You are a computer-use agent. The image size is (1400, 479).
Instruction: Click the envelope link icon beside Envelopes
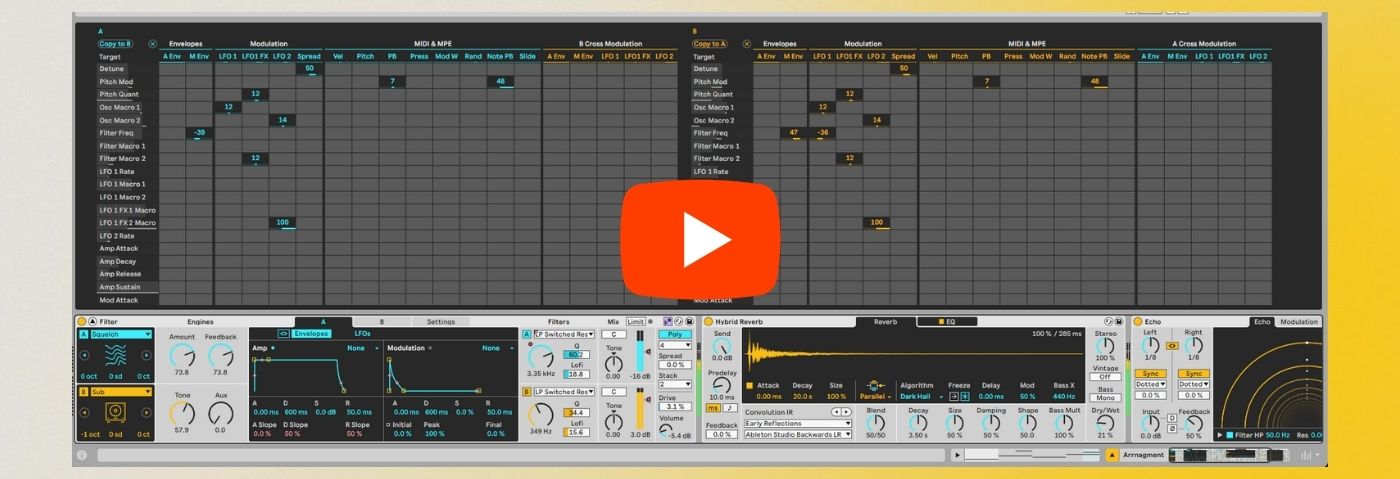point(283,333)
